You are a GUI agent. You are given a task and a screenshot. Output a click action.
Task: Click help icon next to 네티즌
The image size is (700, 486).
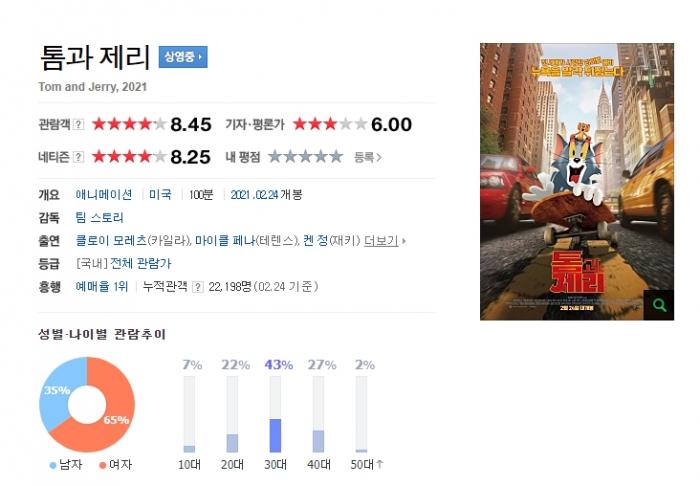coord(79,157)
